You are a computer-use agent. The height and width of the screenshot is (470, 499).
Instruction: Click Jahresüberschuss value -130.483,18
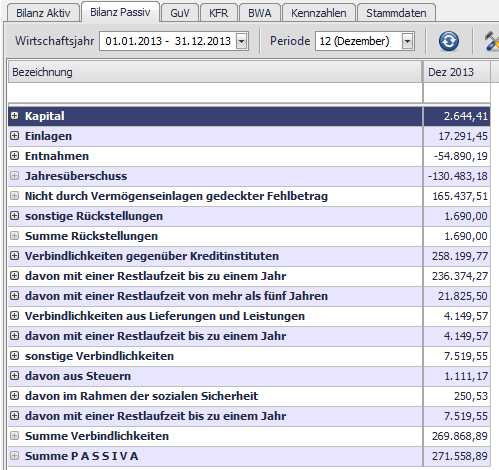click(458, 176)
